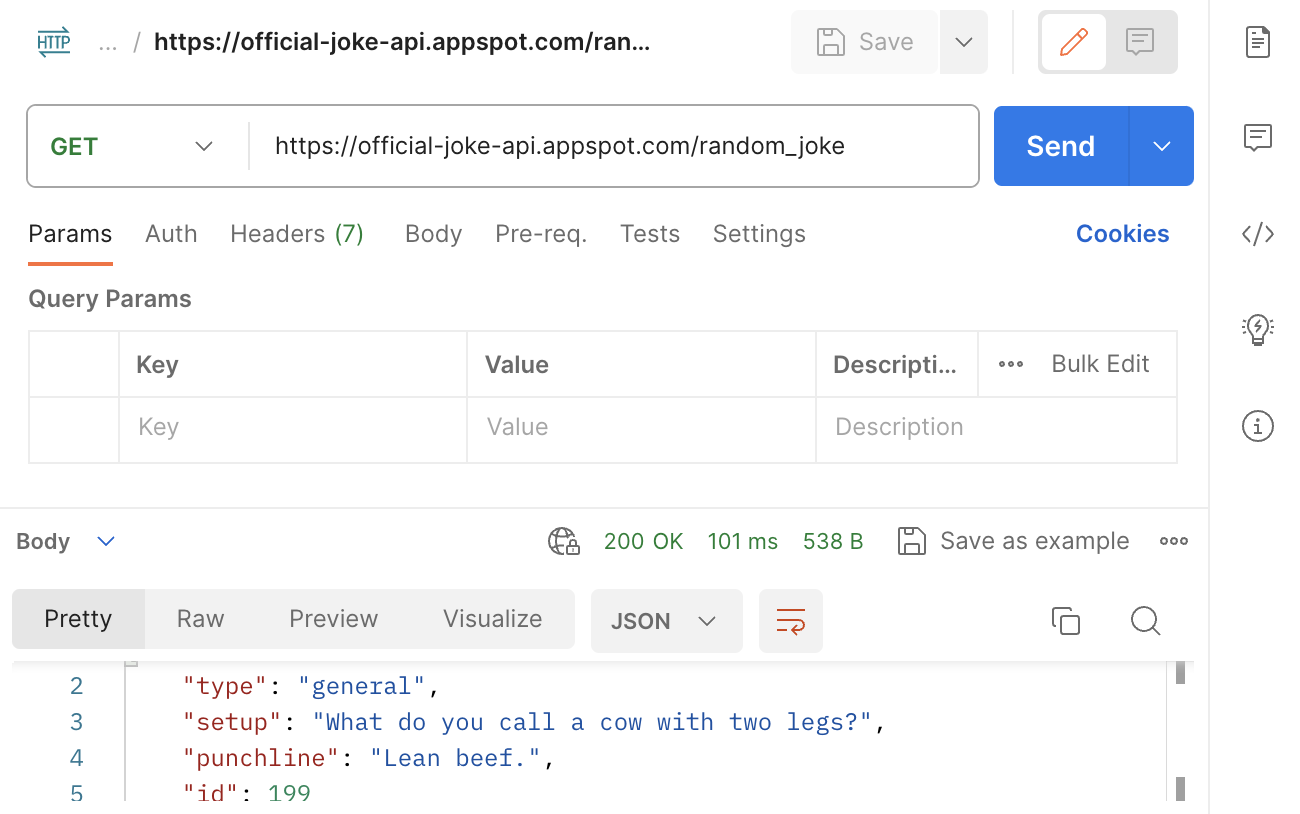Click the setup joke text line
Viewport: 1300px width, 814px height.
[535, 722]
